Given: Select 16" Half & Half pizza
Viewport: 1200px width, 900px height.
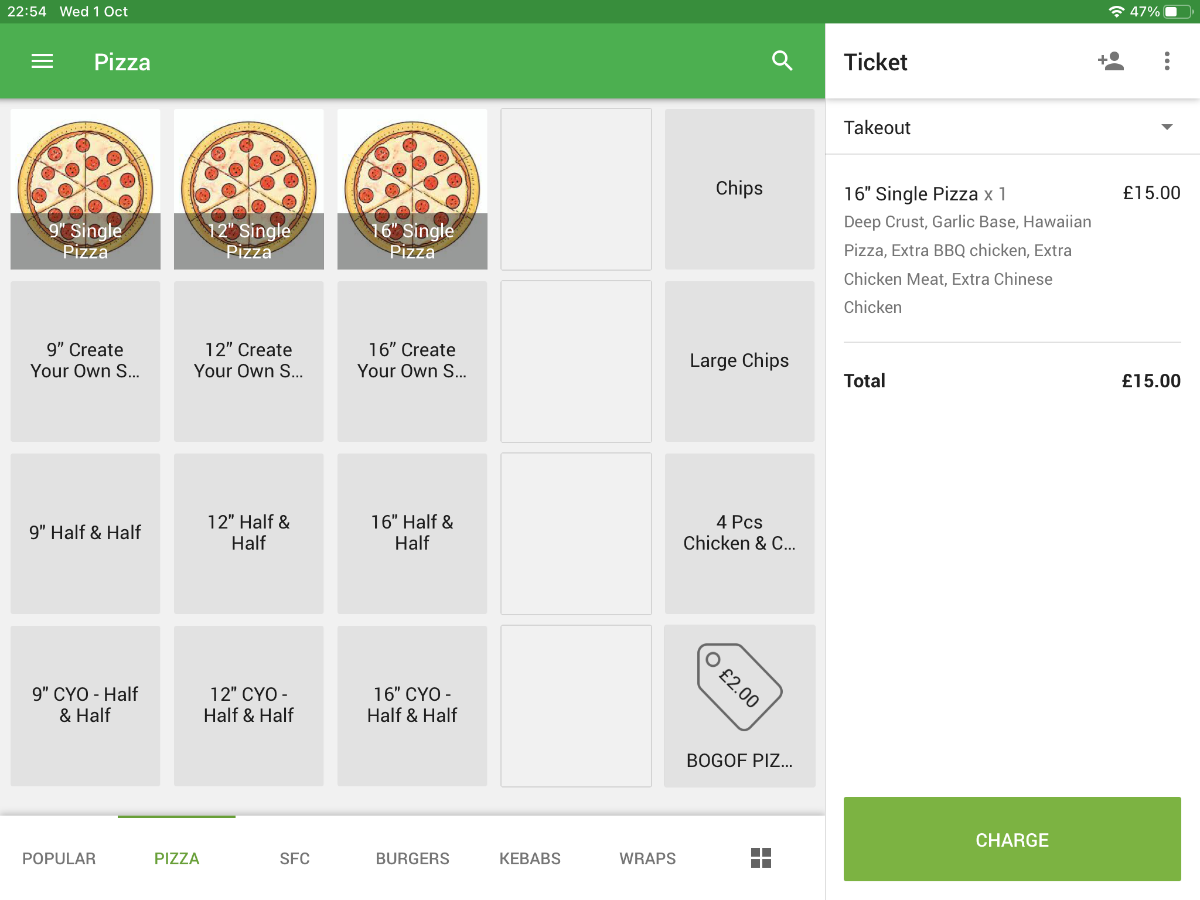Looking at the screenshot, I should pyautogui.click(x=412, y=533).
